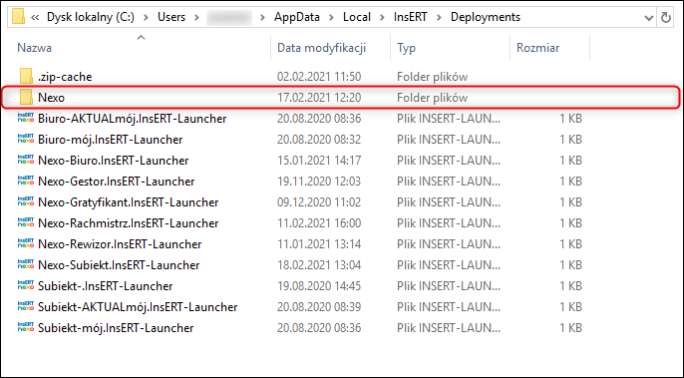684x378 pixels.
Task: Click Deployments in the breadcrumb path
Action: click(x=486, y=17)
